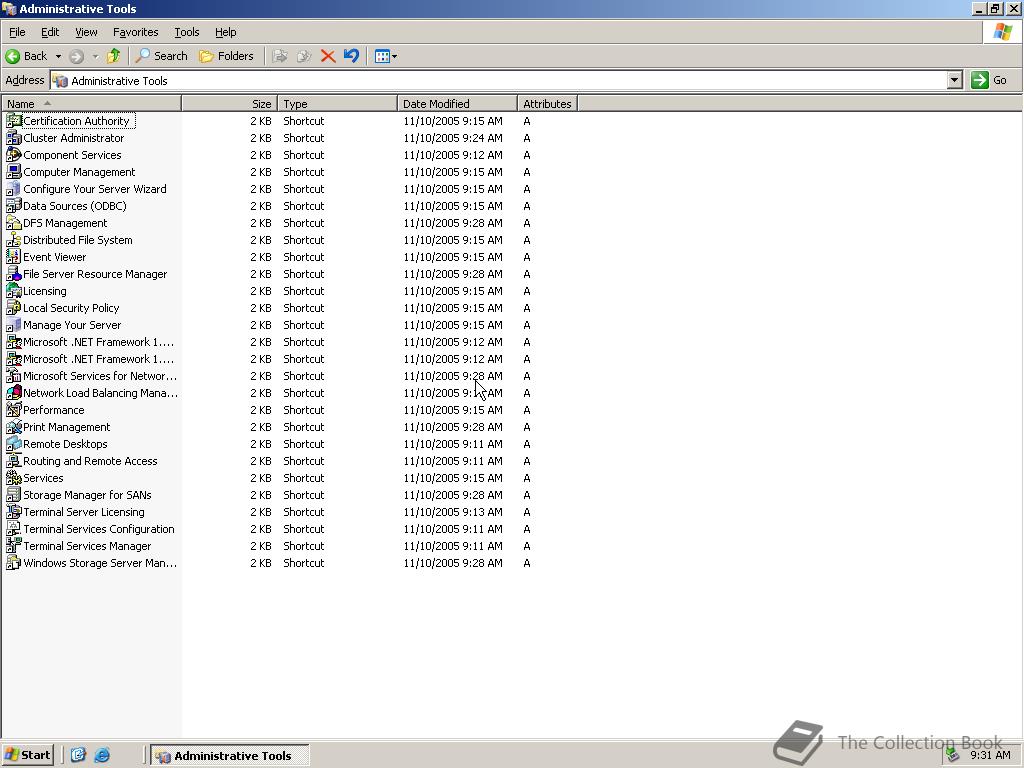Click Administrative Tools taskbar button
1024x768 pixels.
click(x=230, y=756)
